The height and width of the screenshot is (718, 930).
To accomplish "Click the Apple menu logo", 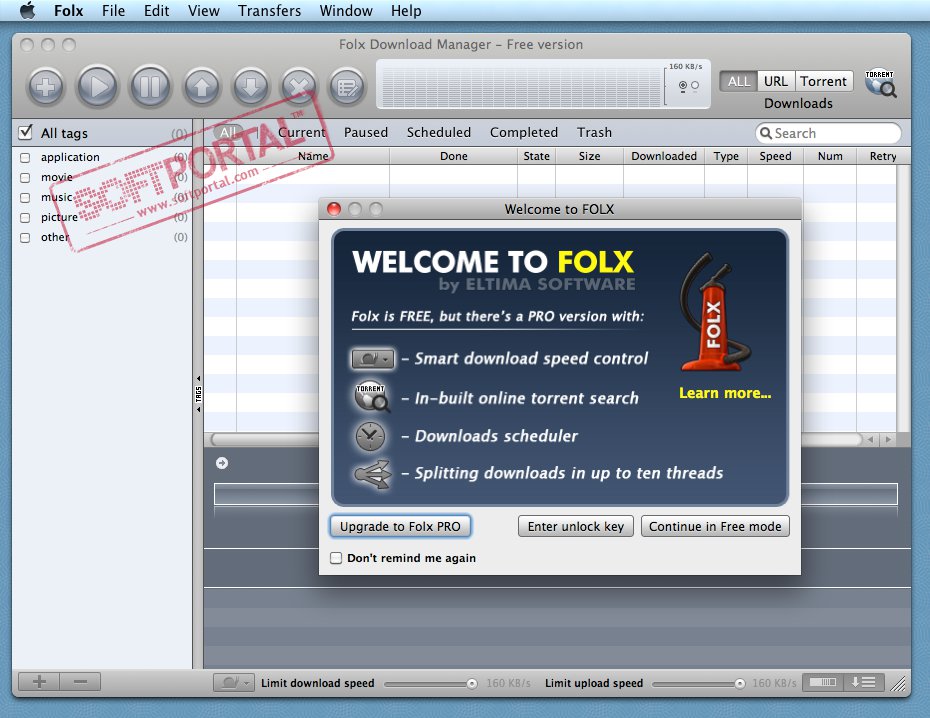I will coord(27,11).
